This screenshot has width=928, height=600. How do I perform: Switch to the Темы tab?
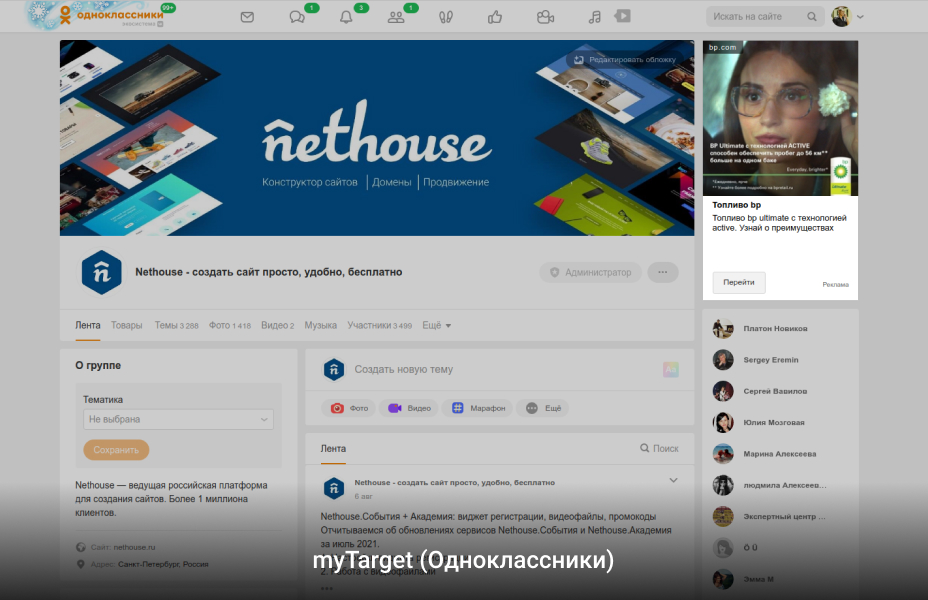[176, 325]
